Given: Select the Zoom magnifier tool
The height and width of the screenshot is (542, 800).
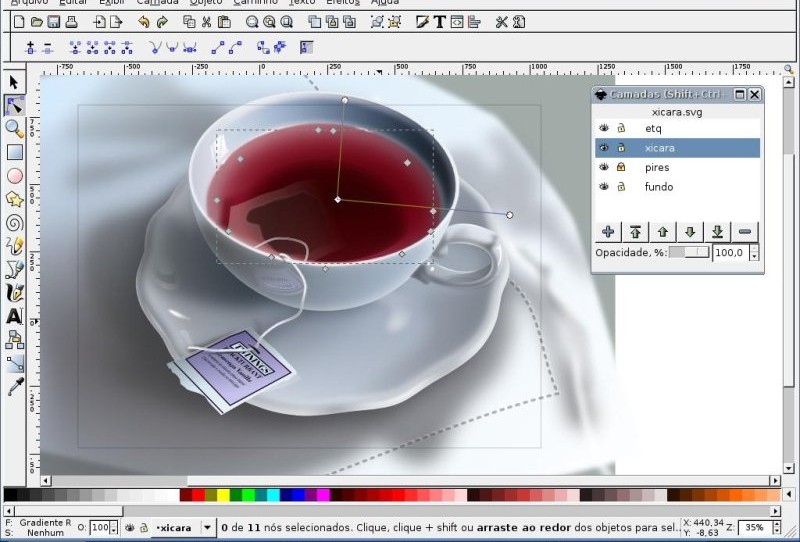Looking at the screenshot, I should click(14, 129).
